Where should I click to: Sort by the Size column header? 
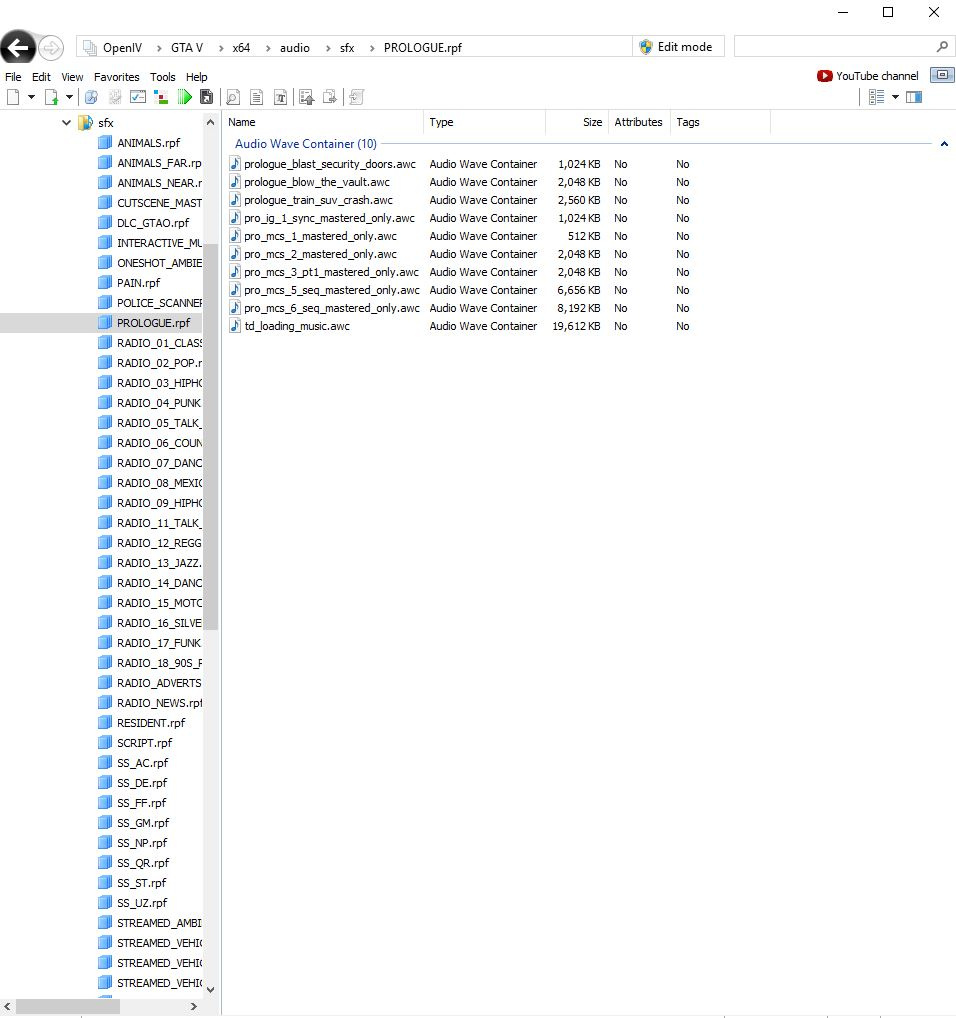577,122
